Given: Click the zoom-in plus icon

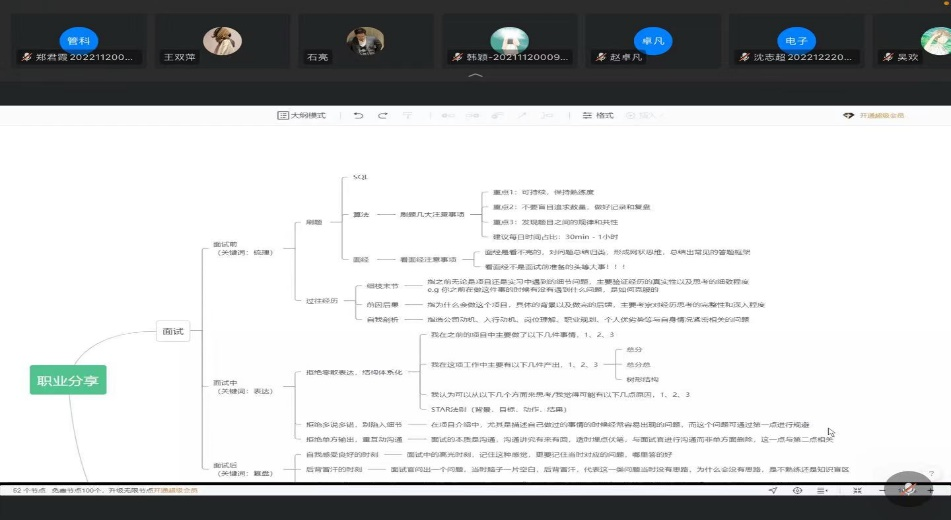Looking at the screenshot, I should [931, 491].
